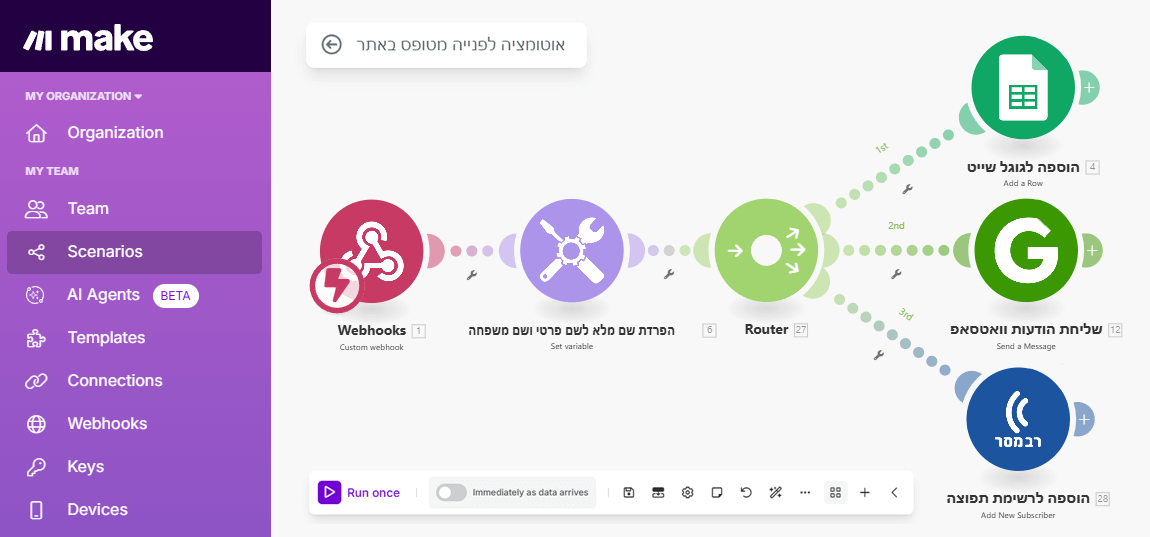Click the back arrow next to scenario title
The image size is (1150, 537).
click(x=332, y=45)
